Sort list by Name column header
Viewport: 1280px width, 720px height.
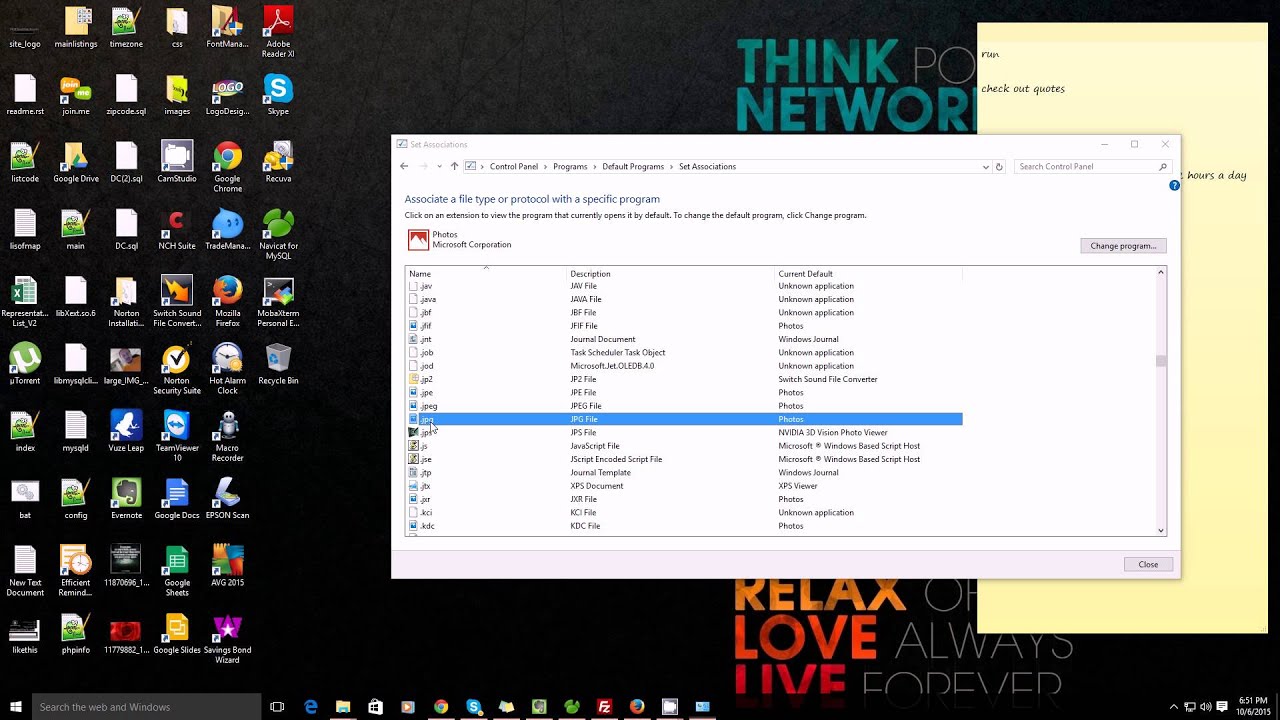[x=486, y=273]
